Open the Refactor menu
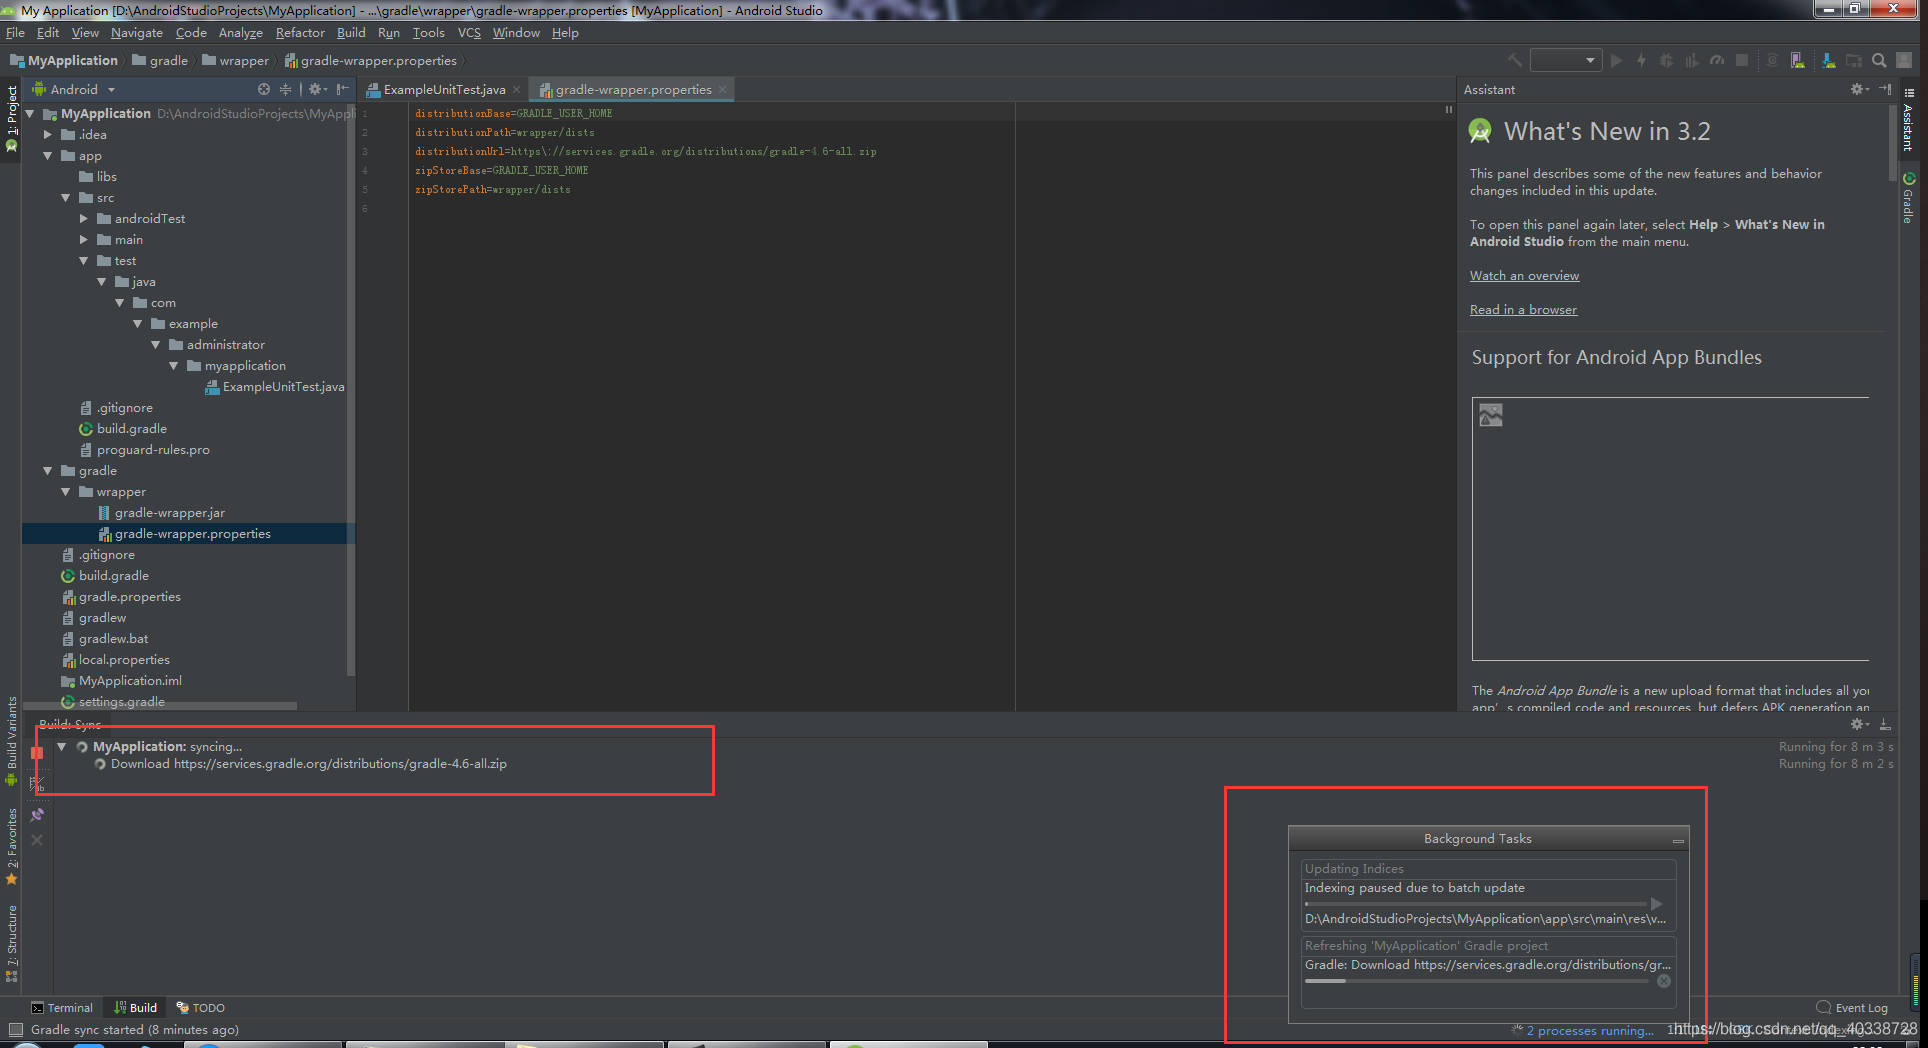 (x=300, y=33)
